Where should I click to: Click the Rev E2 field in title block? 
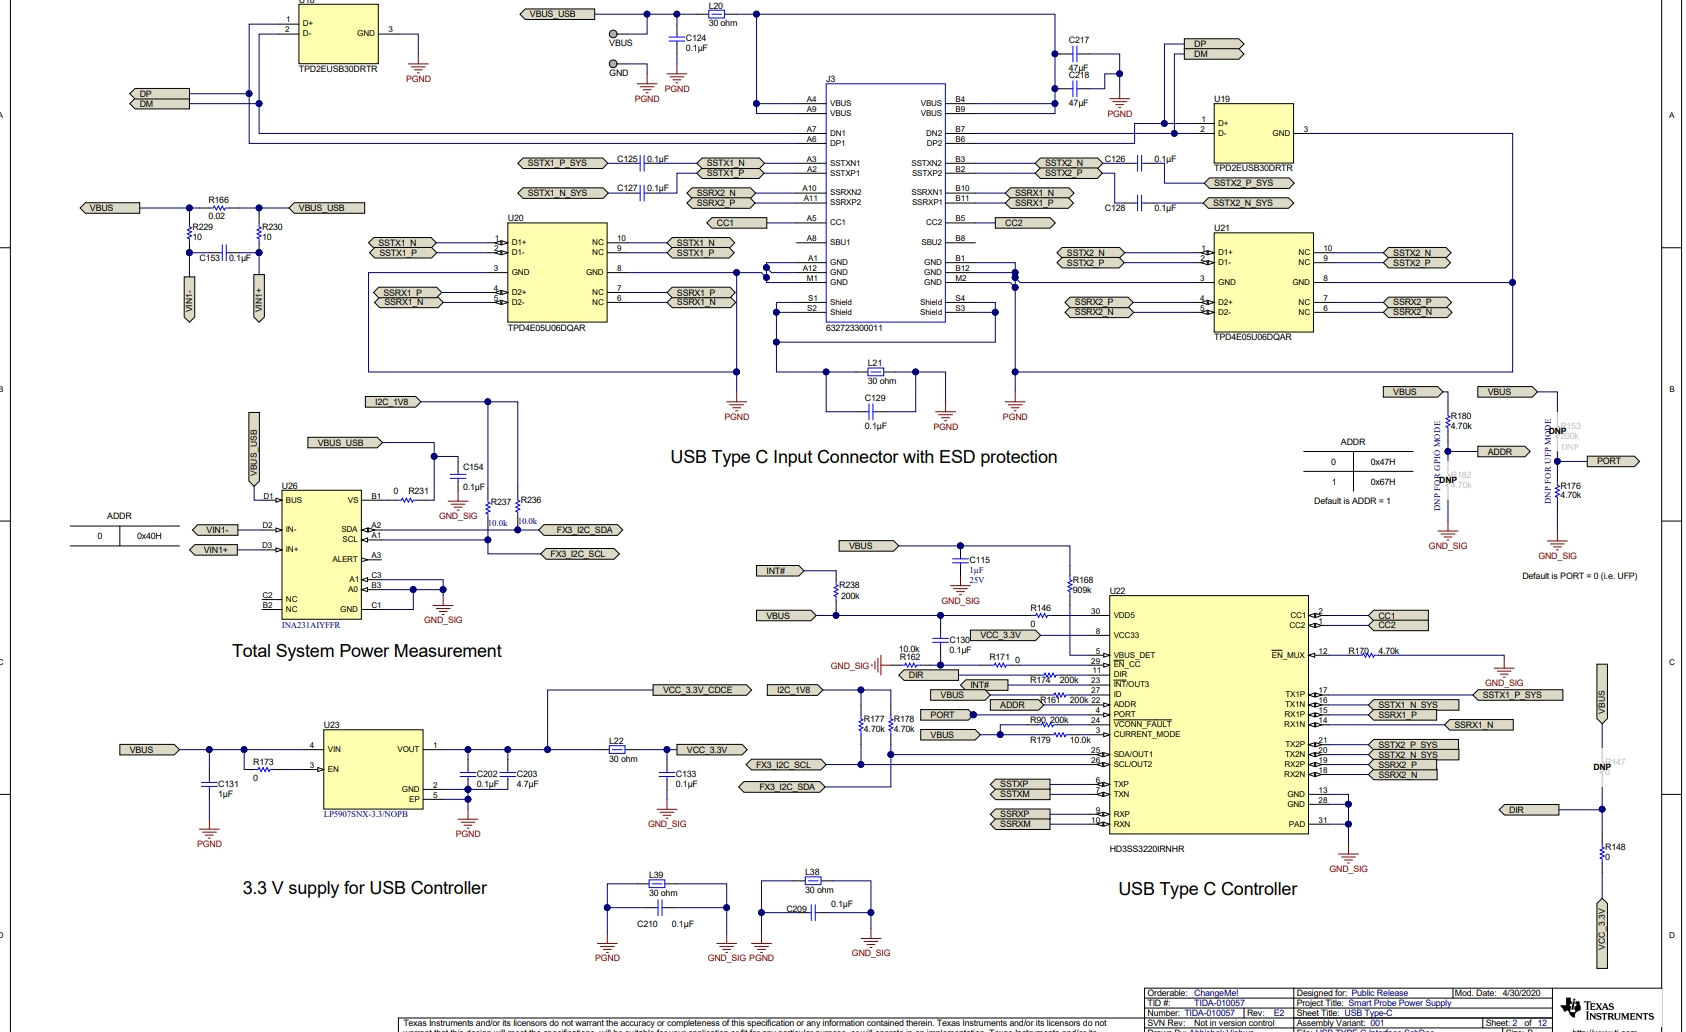tap(1266, 1013)
